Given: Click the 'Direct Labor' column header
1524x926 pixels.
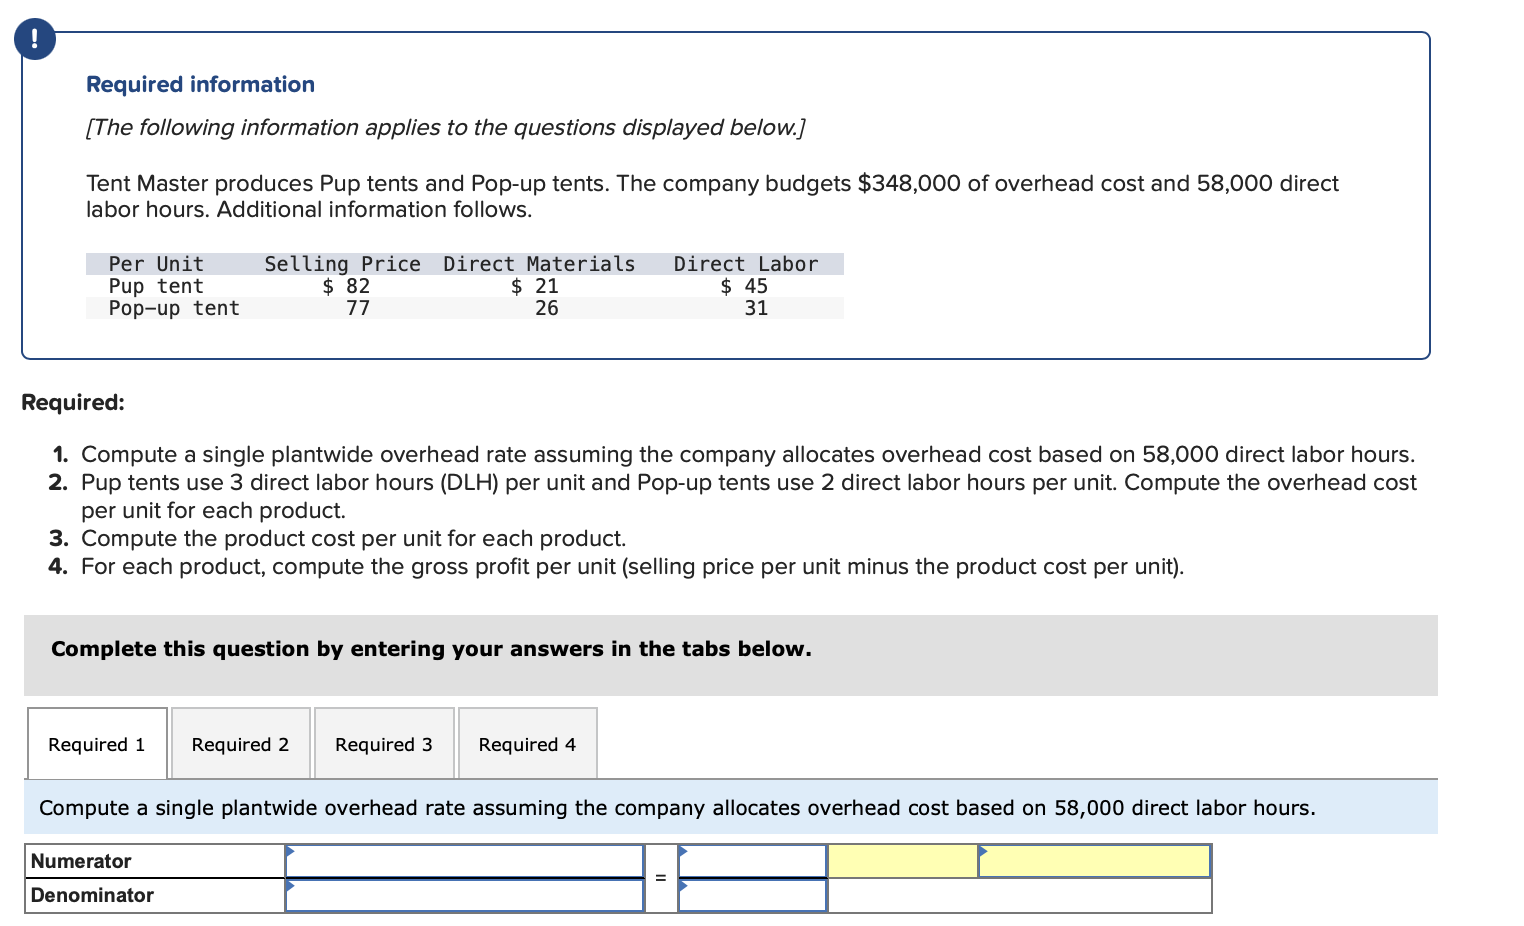Looking at the screenshot, I should click(x=745, y=264).
